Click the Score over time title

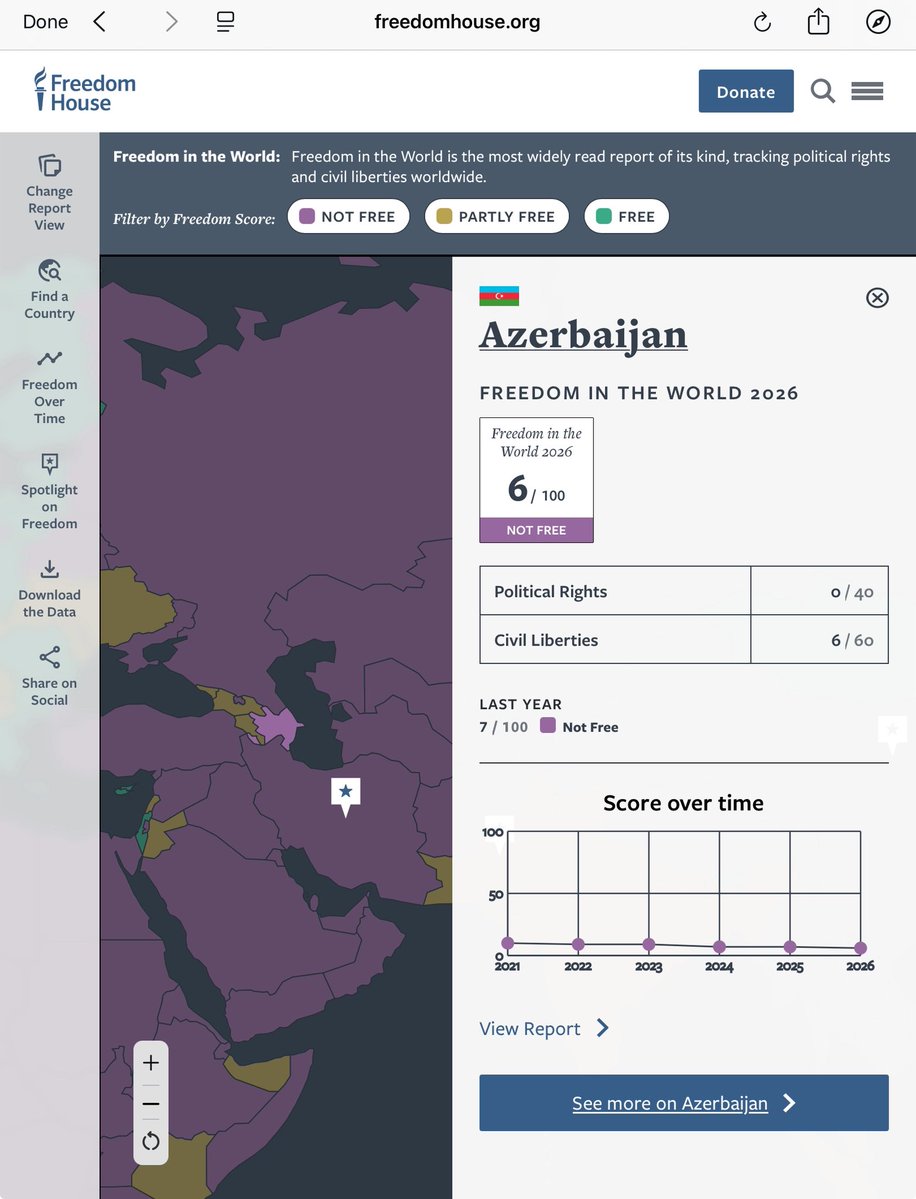click(x=684, y=803)
